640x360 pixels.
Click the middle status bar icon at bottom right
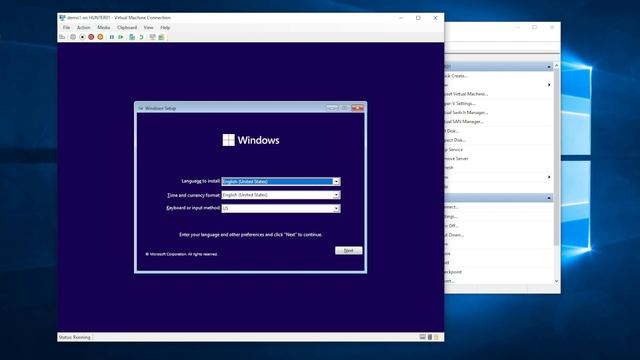point(430,337)
